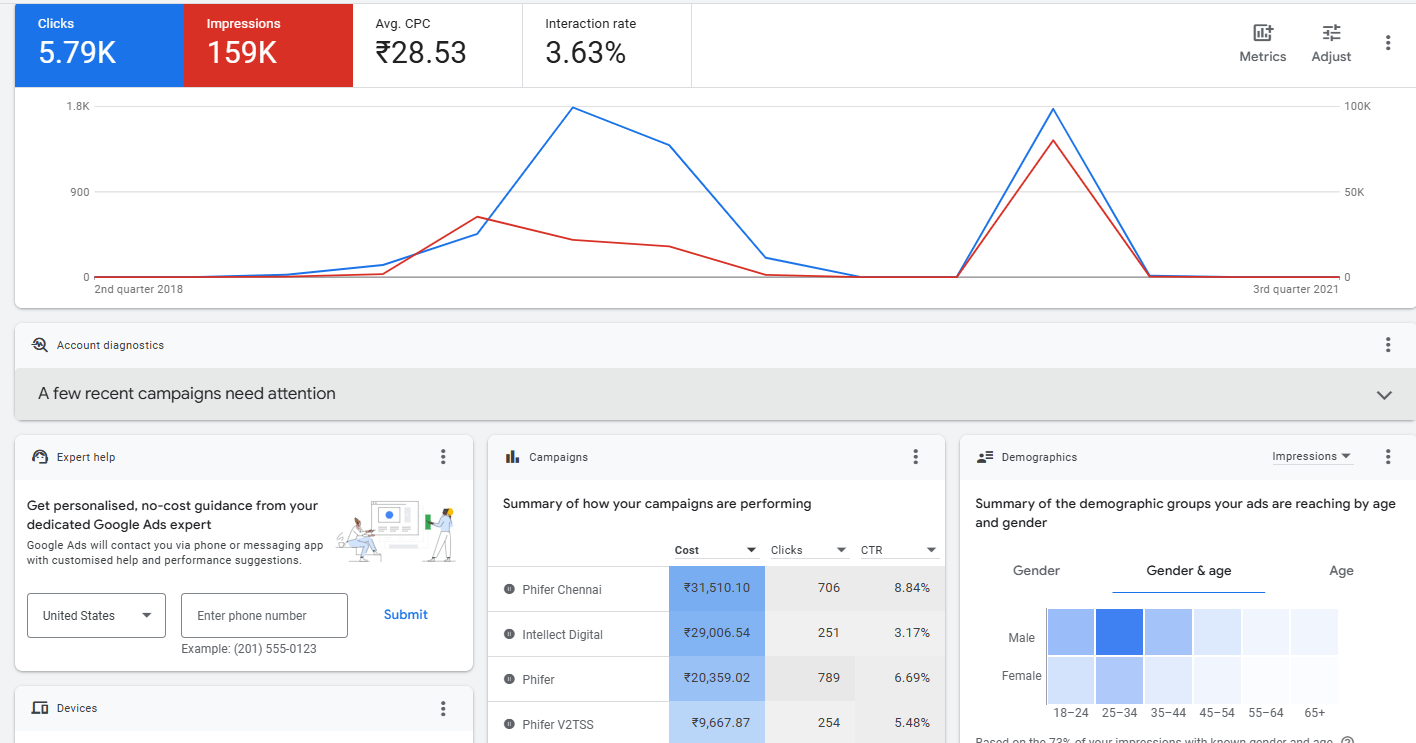
Task: Open Devices card three-dot menu
Action: point(443,708)
